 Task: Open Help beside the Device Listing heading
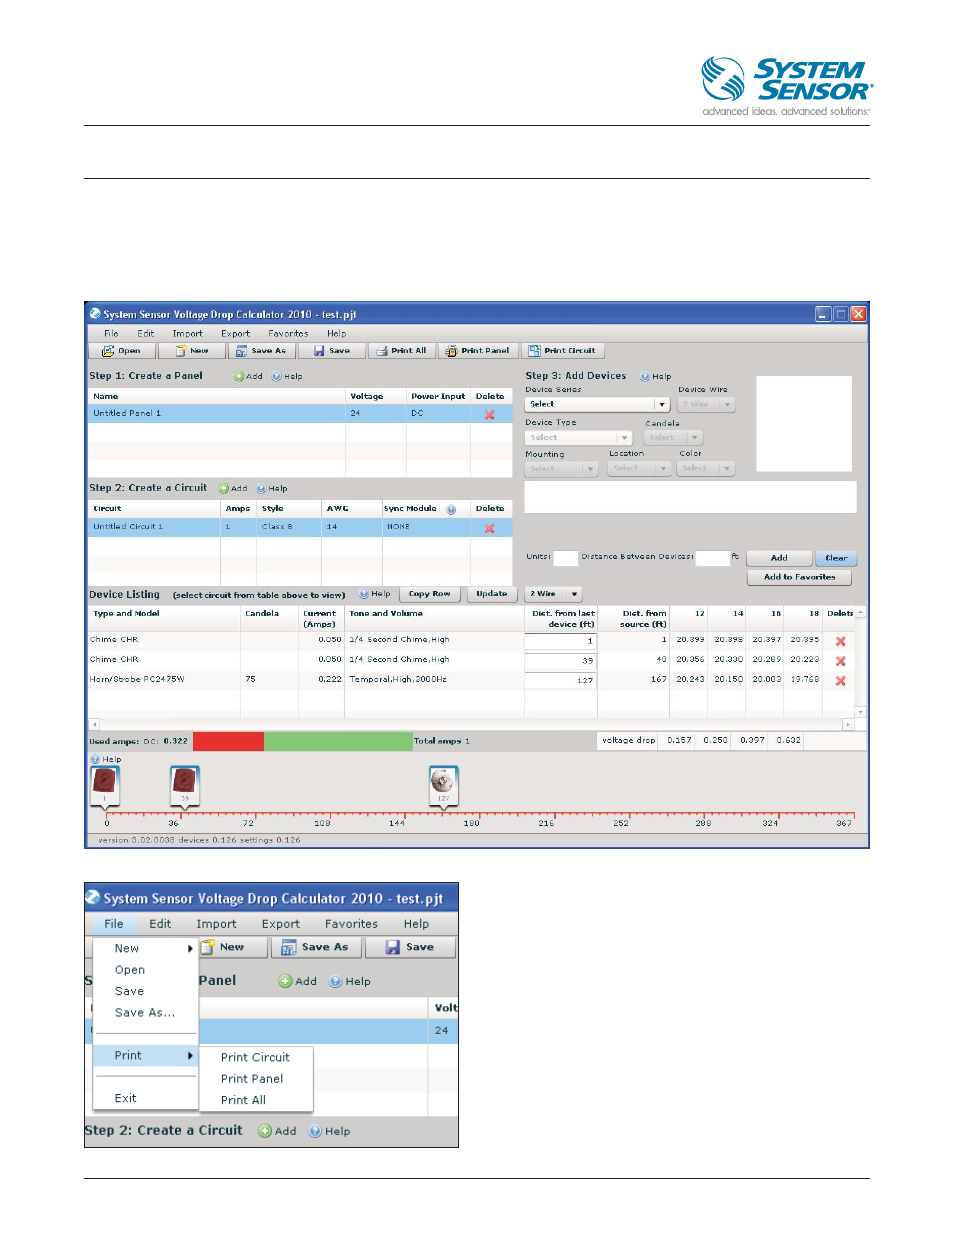(x=364, y=594)
